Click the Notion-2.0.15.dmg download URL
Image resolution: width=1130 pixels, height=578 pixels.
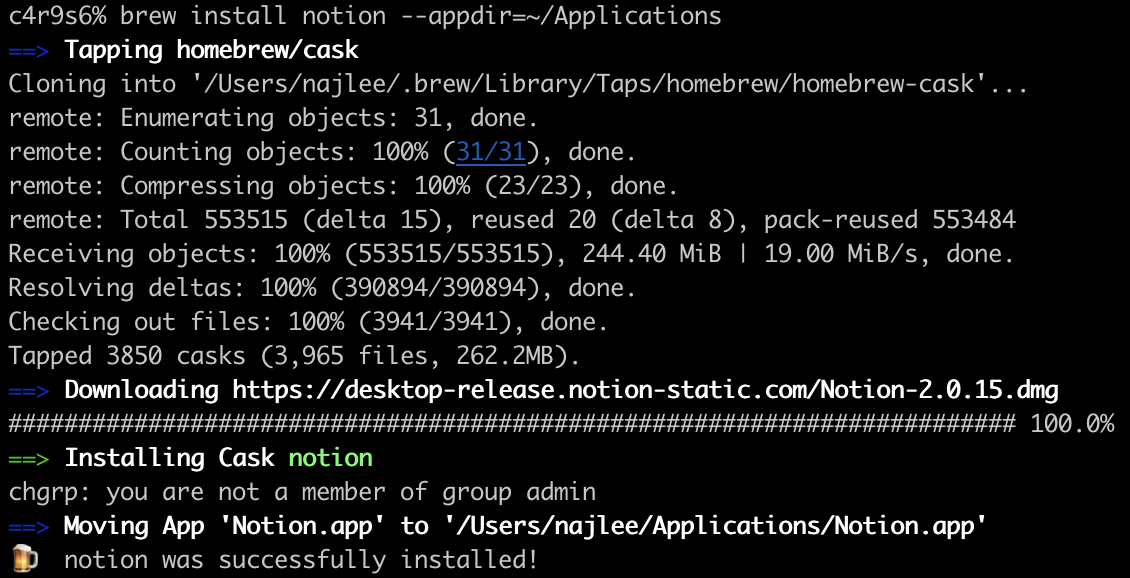point(646,390)
